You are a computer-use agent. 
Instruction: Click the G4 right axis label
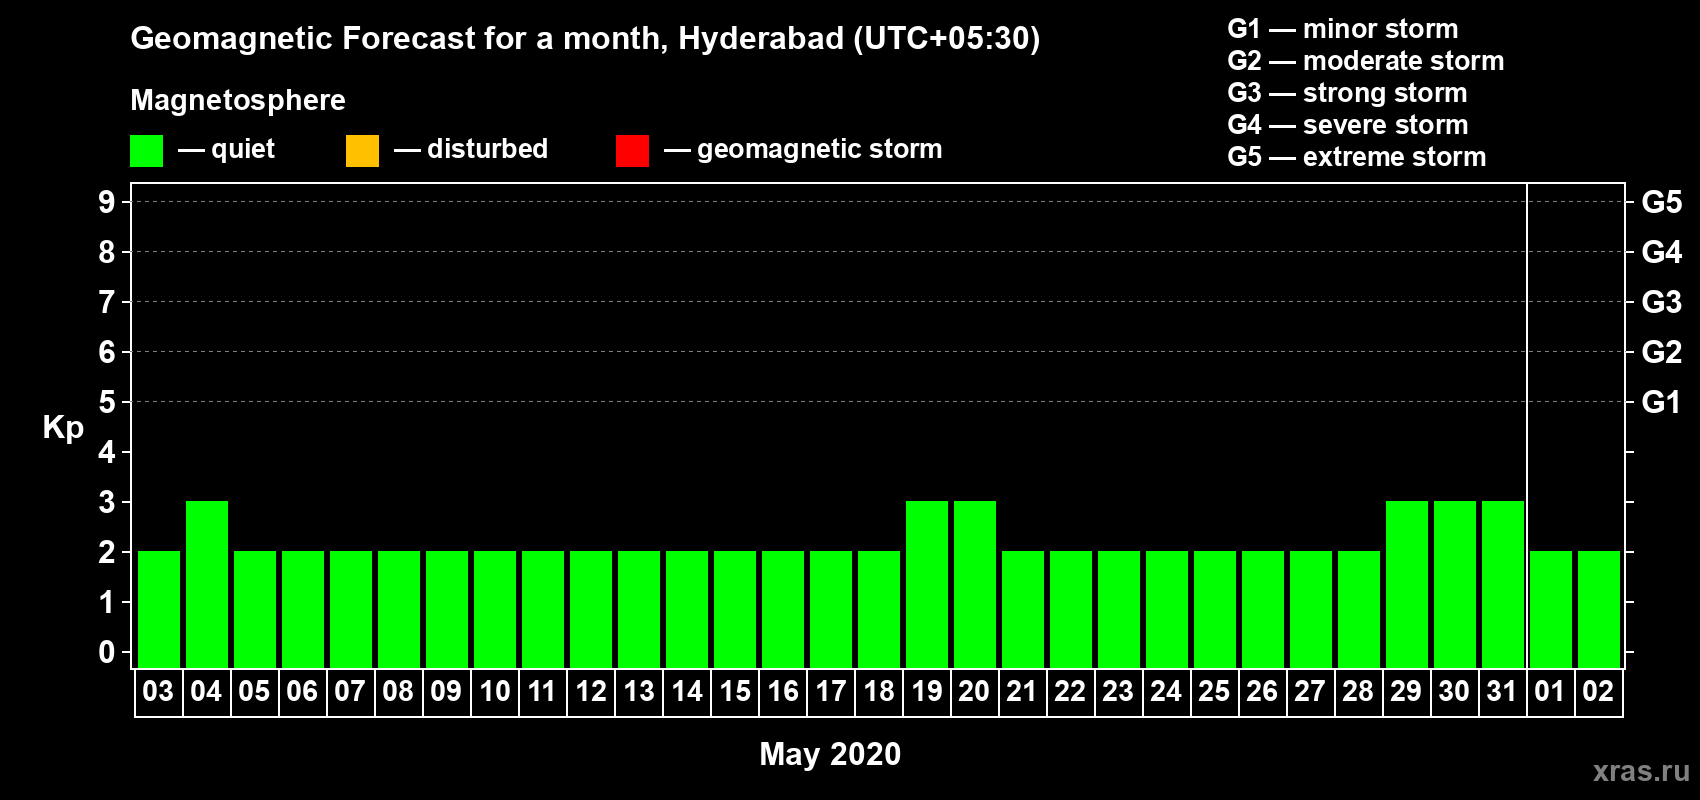click(x=1662, y=252)
